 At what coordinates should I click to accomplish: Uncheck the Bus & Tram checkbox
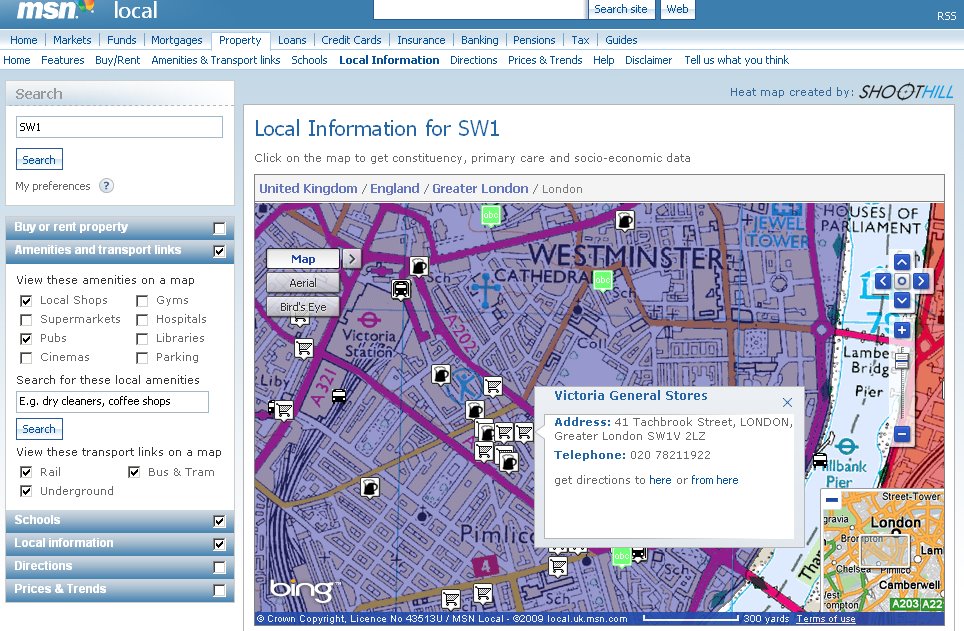[134, 472]
